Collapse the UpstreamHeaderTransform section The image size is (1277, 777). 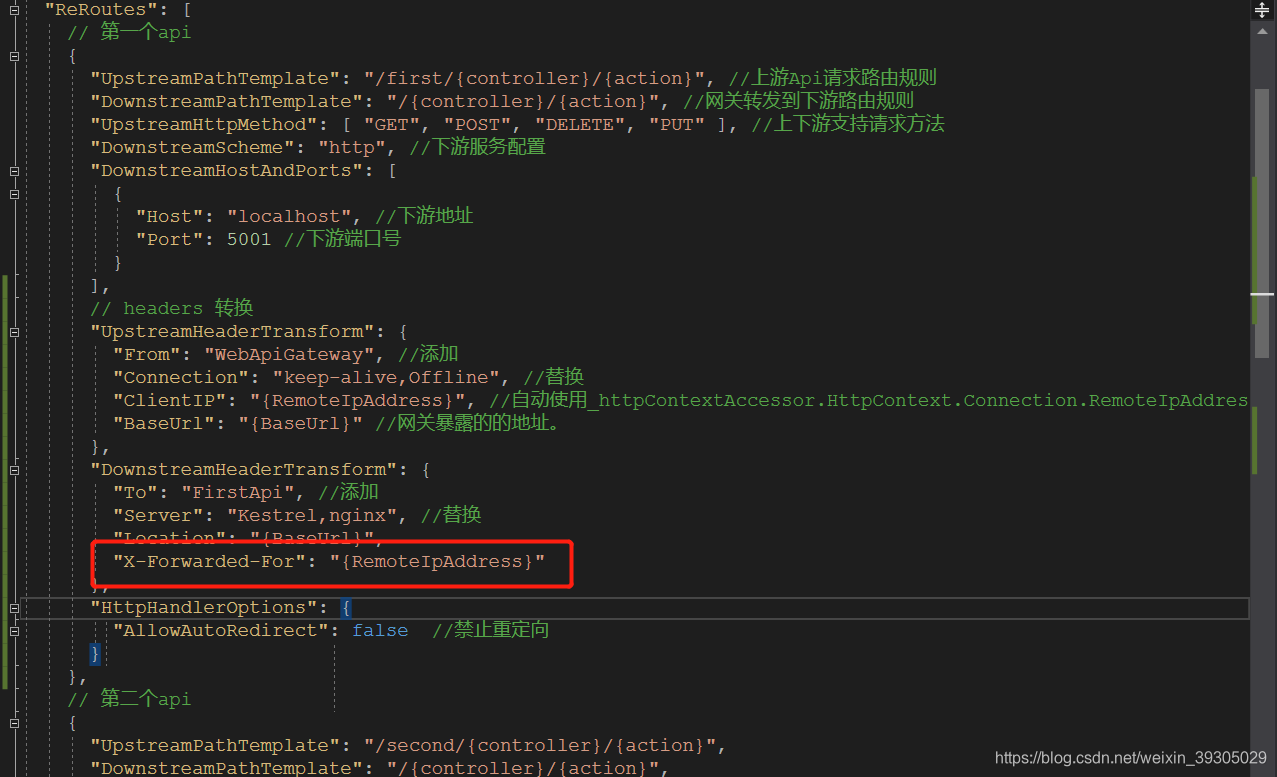[x=14, y=332]
